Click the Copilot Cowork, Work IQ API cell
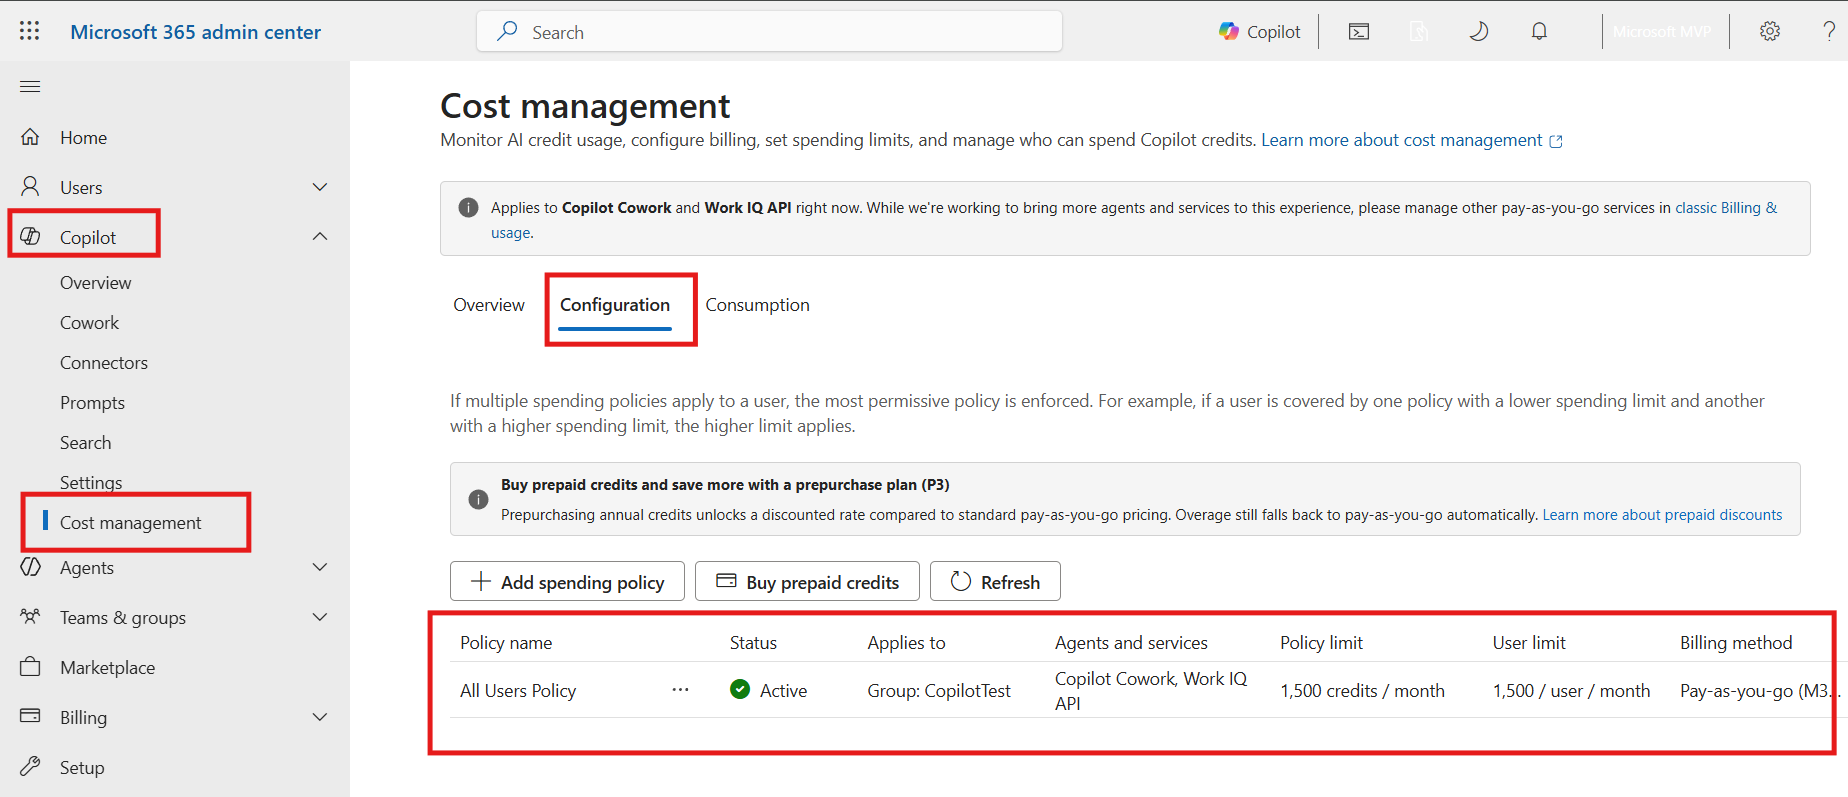The image size is (1848, 797). [x=1151, y=691]
